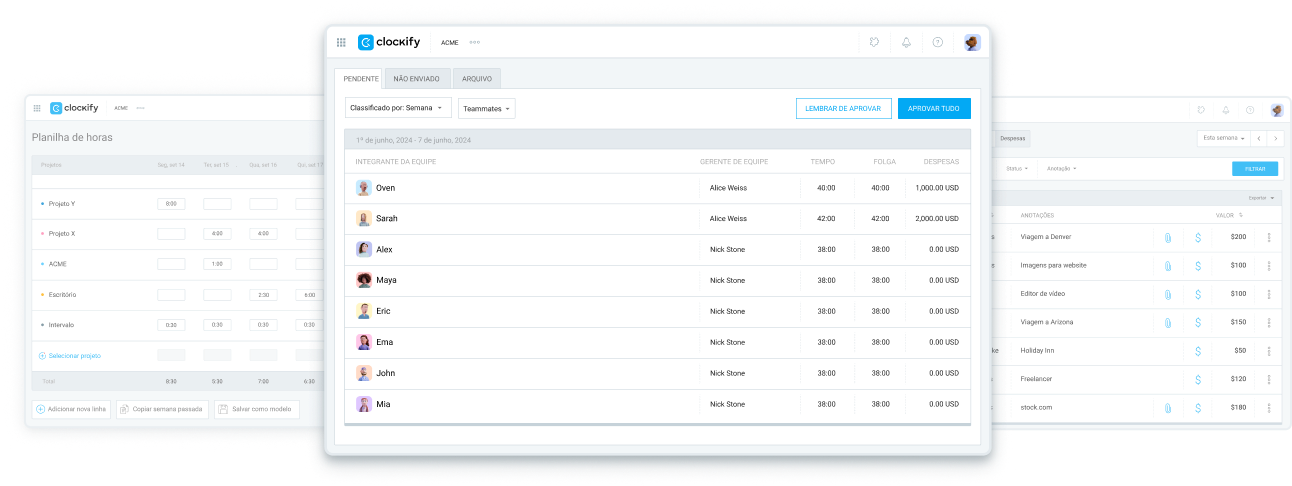Viewport: 1292px width, 486px height.
Task: Click the puzzle piece integrations icon
Action: [874, 43]
